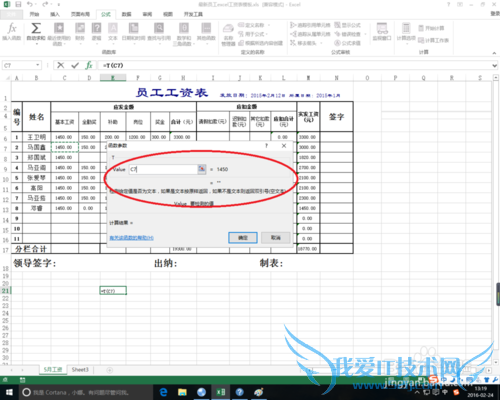Viewport: 500px width, 400px height.
Task: Collapse the ribbon using the caret arrow
Action: (x=494, y=53)
